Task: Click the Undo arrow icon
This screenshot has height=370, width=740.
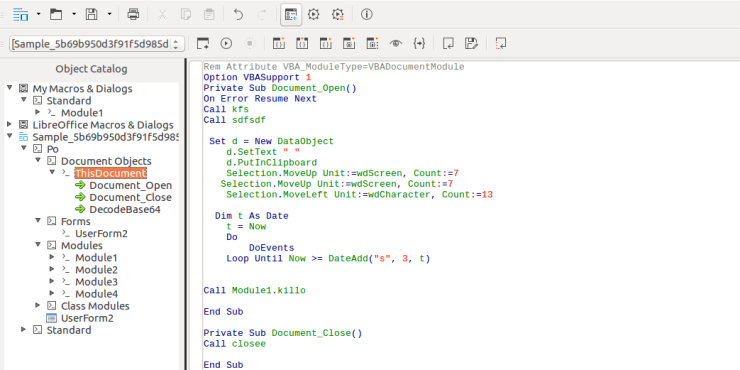Action: (x=238, y=15)
